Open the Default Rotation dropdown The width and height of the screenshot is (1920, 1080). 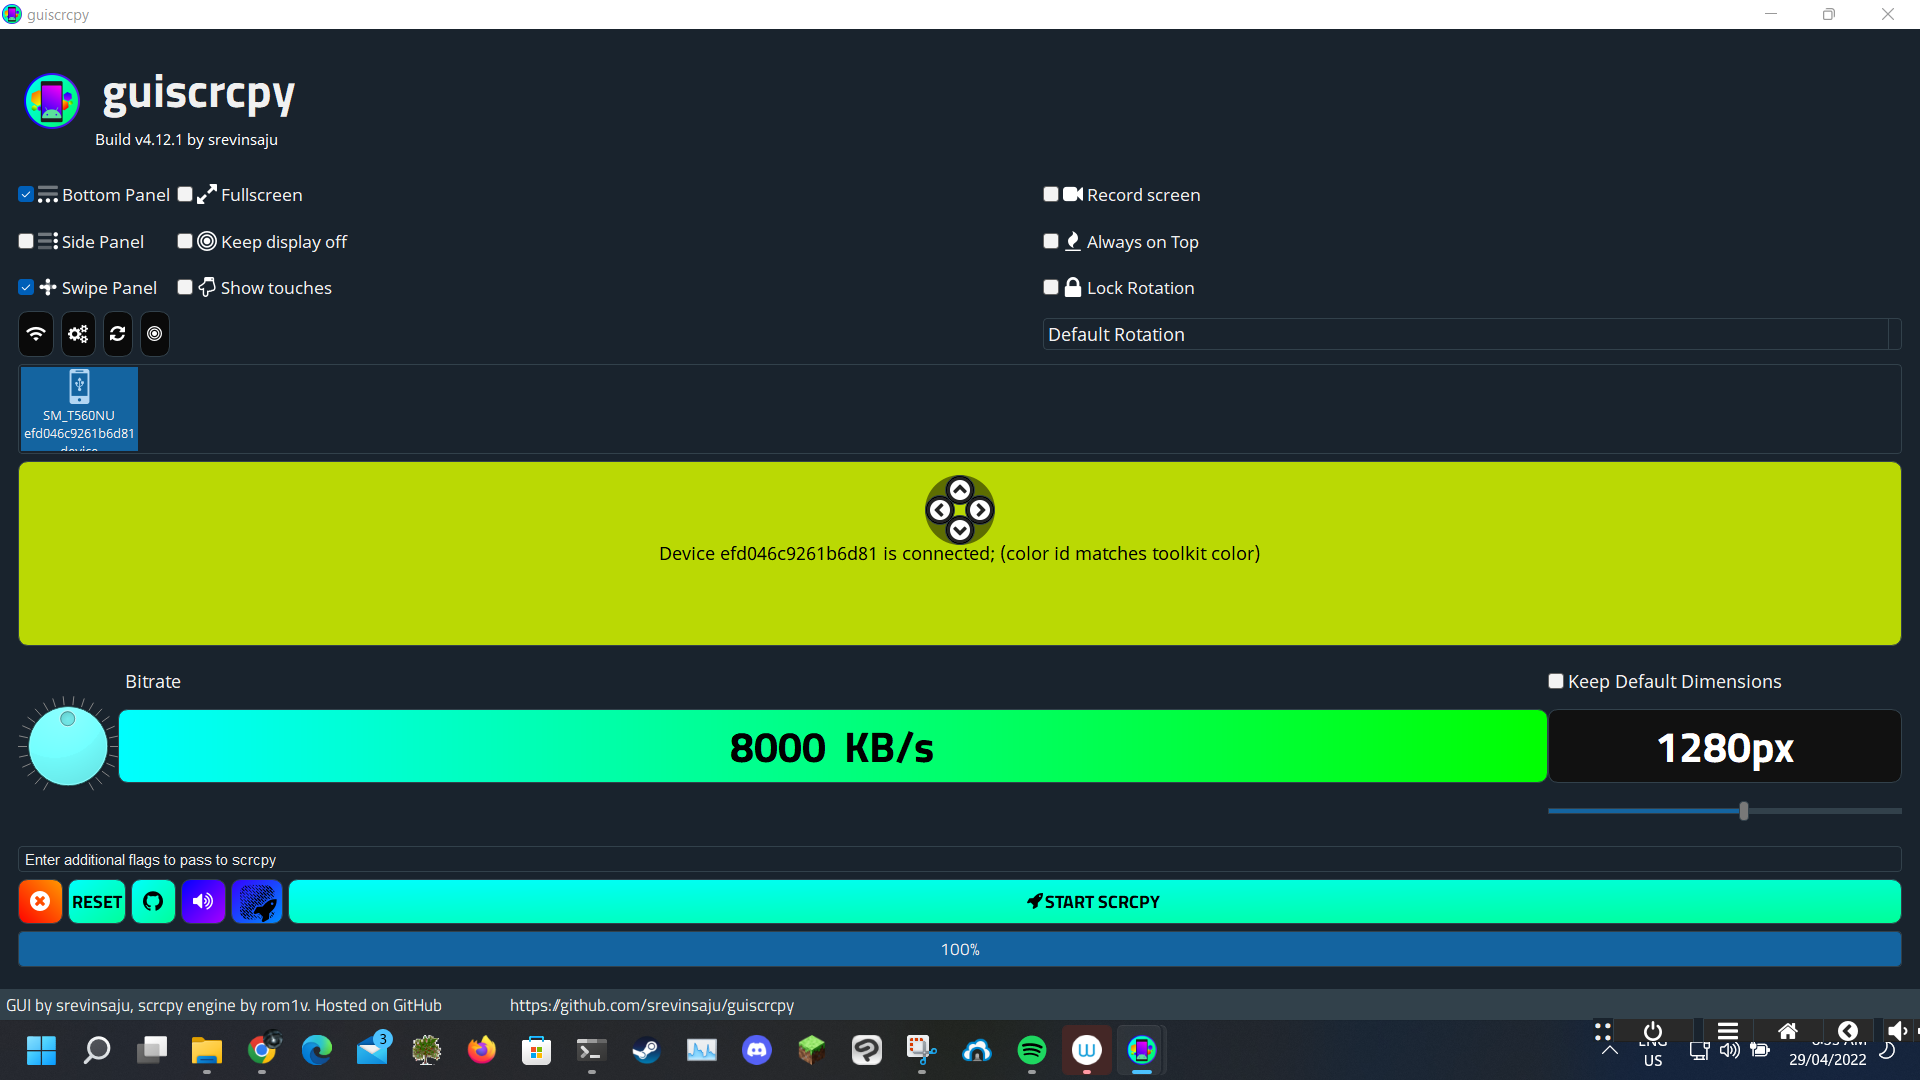(x=1472, y=335)
